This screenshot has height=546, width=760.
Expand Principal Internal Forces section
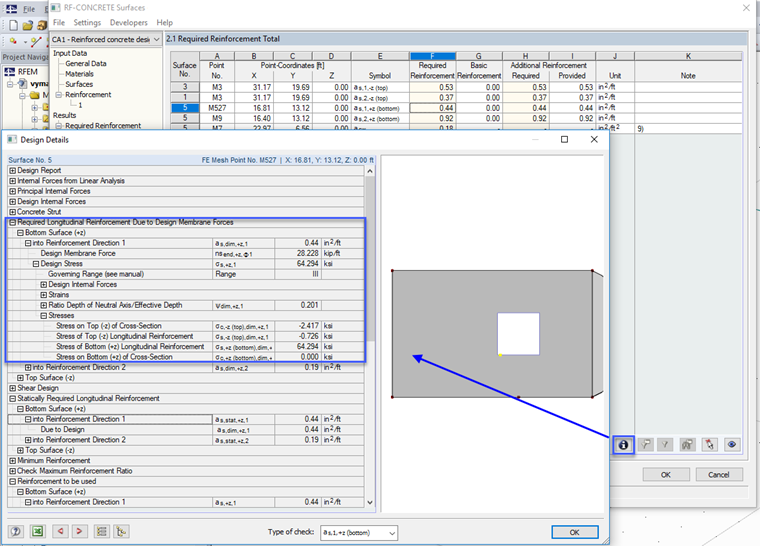pos(13,191)
